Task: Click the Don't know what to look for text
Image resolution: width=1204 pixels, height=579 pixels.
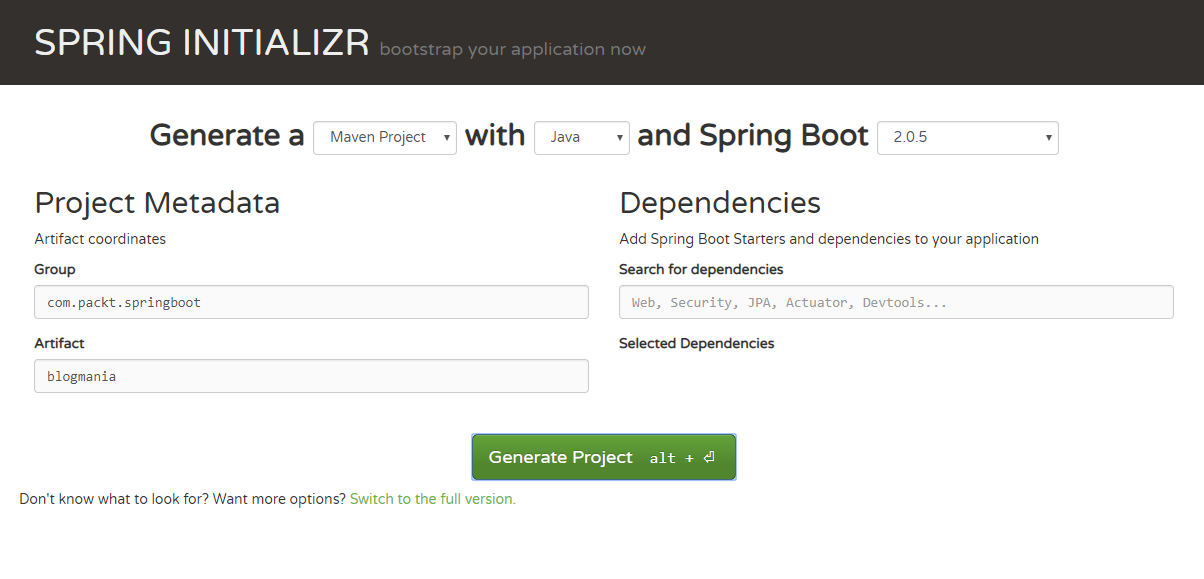Action: tap(182, 499)
